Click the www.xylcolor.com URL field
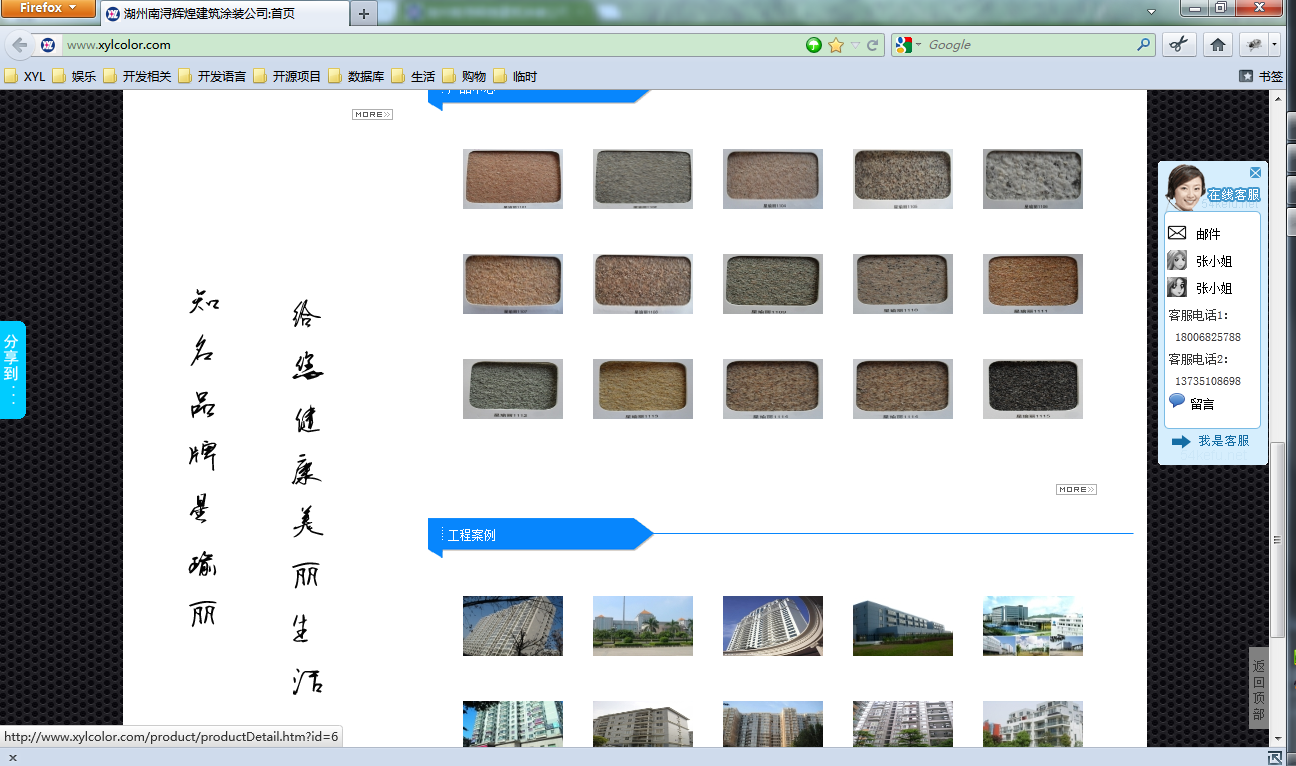The width and height of the screenshot is (1296, 766). (x=432, y=45)
